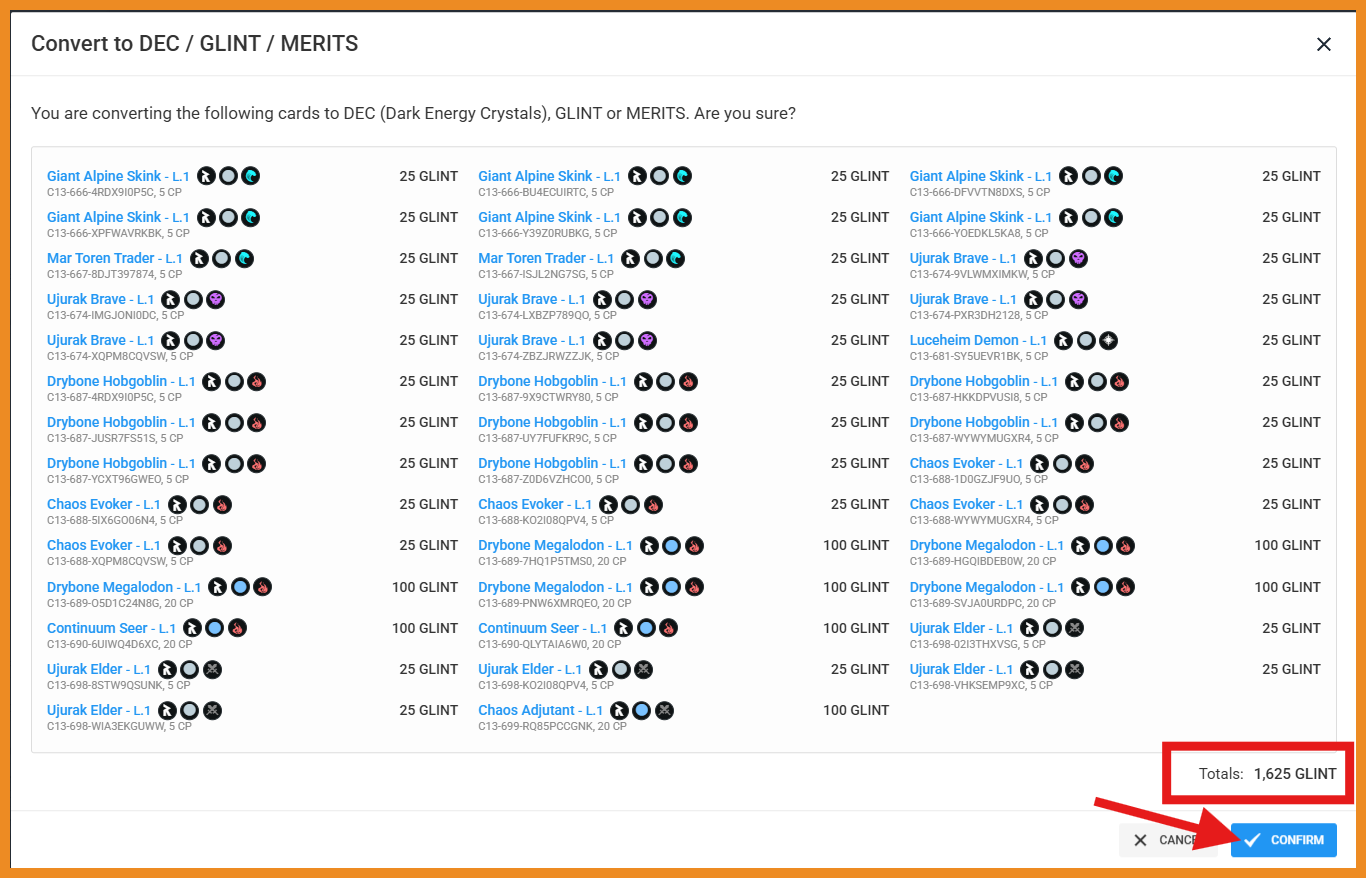Click fire element icon for Drybone Hobgoblin C13-687-Z0D6VZHCO0
Image resolution: width=1366 pixels, height=878 pixels.
click(x=688, y=463)
